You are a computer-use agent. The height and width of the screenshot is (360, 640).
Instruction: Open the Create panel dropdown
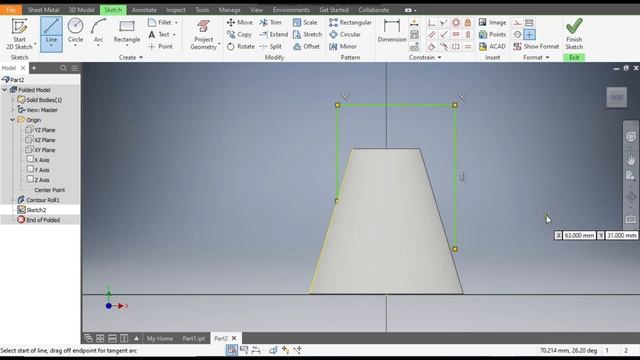click(131, 58)
